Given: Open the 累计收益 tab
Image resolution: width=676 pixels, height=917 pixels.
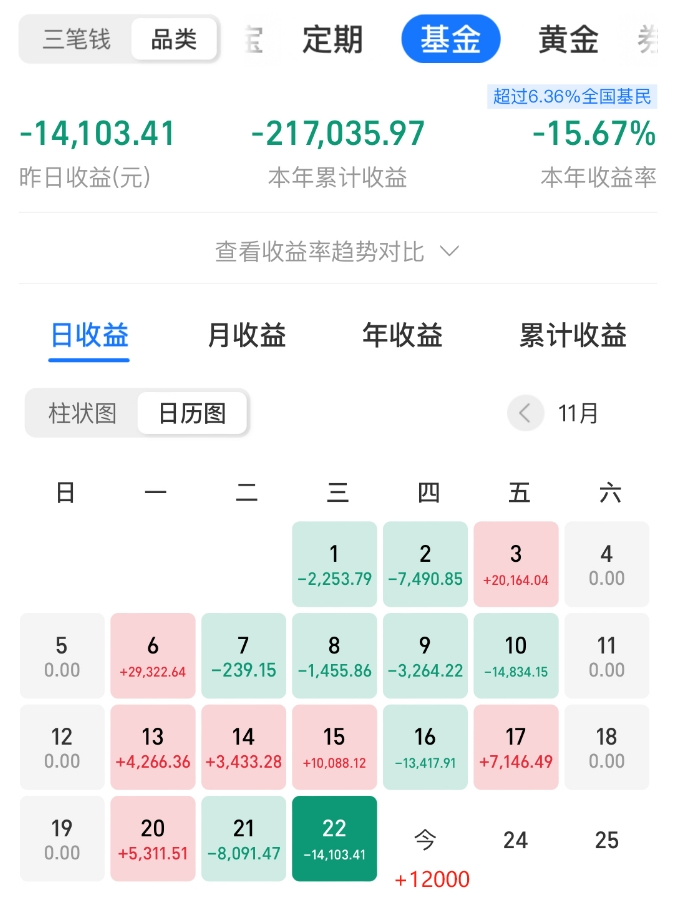Looking at the screenshot, I should pos(573,336).
